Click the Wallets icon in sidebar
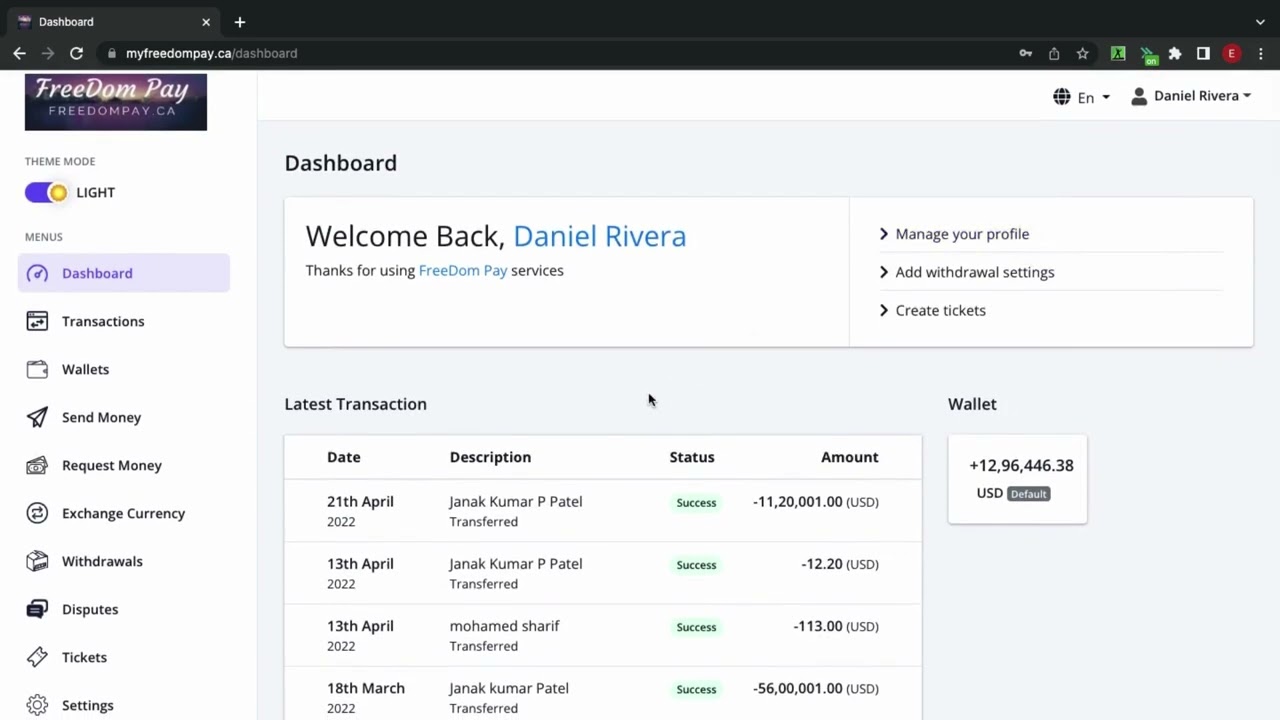1280x720 pixels. (x=37, y=369)
